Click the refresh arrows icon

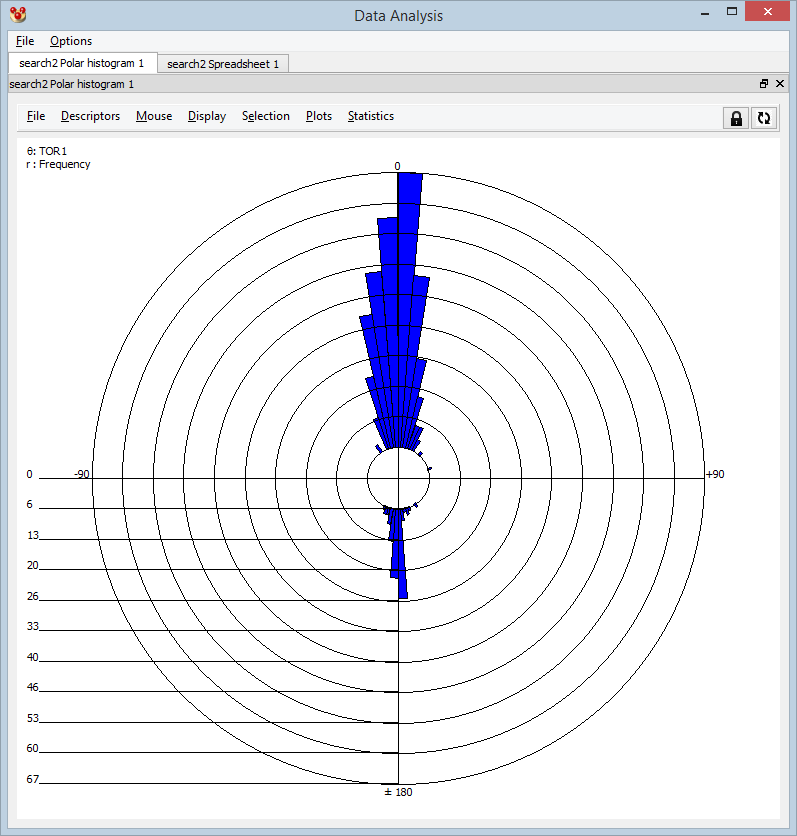point(764,118)
